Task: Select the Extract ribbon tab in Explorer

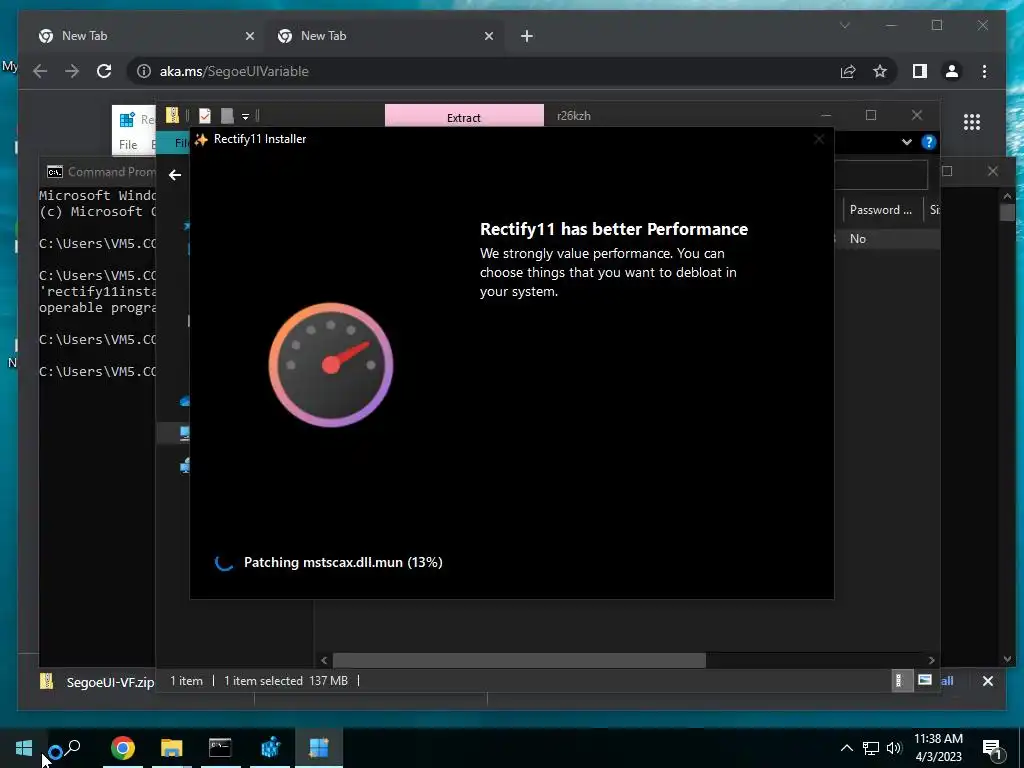Action: tap(464, 117)
